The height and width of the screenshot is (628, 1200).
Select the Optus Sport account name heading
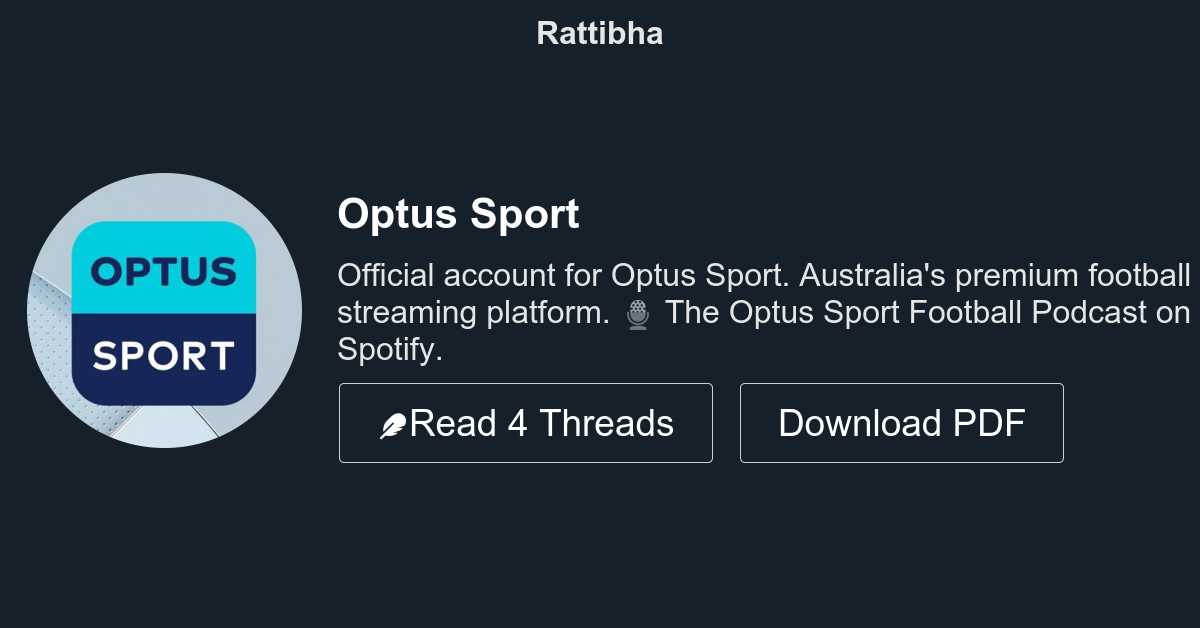coord(458,214)
